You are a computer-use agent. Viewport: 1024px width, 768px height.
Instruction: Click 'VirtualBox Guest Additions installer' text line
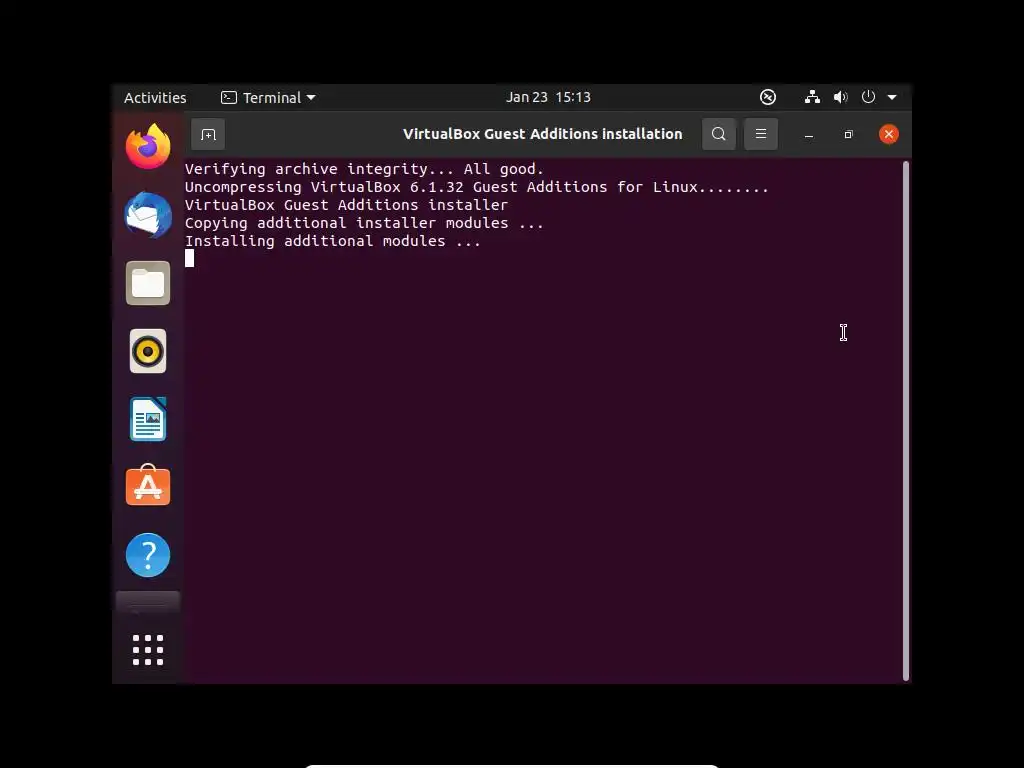pyautogui.click(x=346, y=205)
